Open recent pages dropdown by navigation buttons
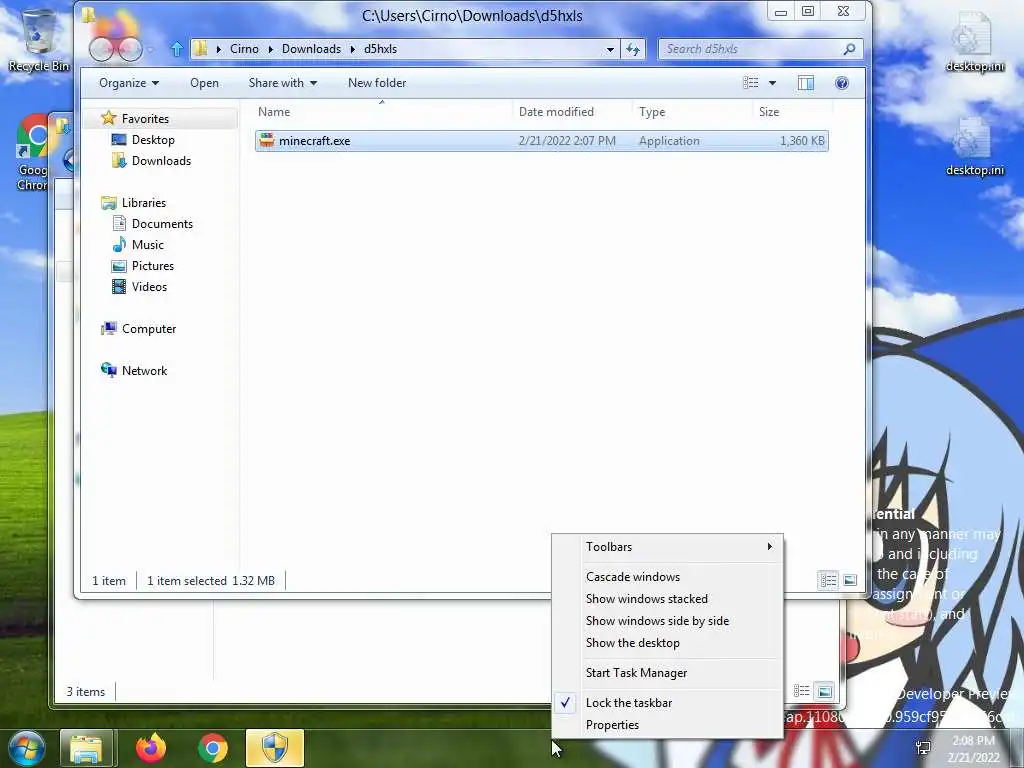Viewport: 1024px width, 768px height. (x=151, y=49)
